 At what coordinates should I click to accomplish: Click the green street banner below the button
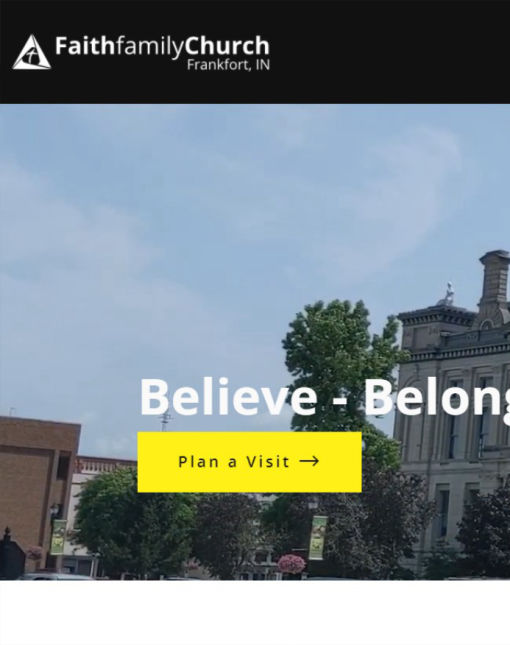point(318,538)
